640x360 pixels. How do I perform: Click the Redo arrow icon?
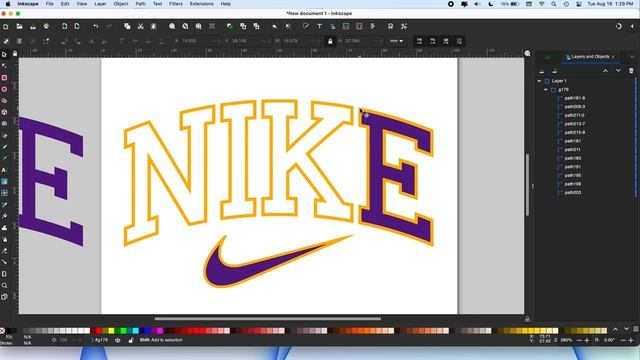109,27
